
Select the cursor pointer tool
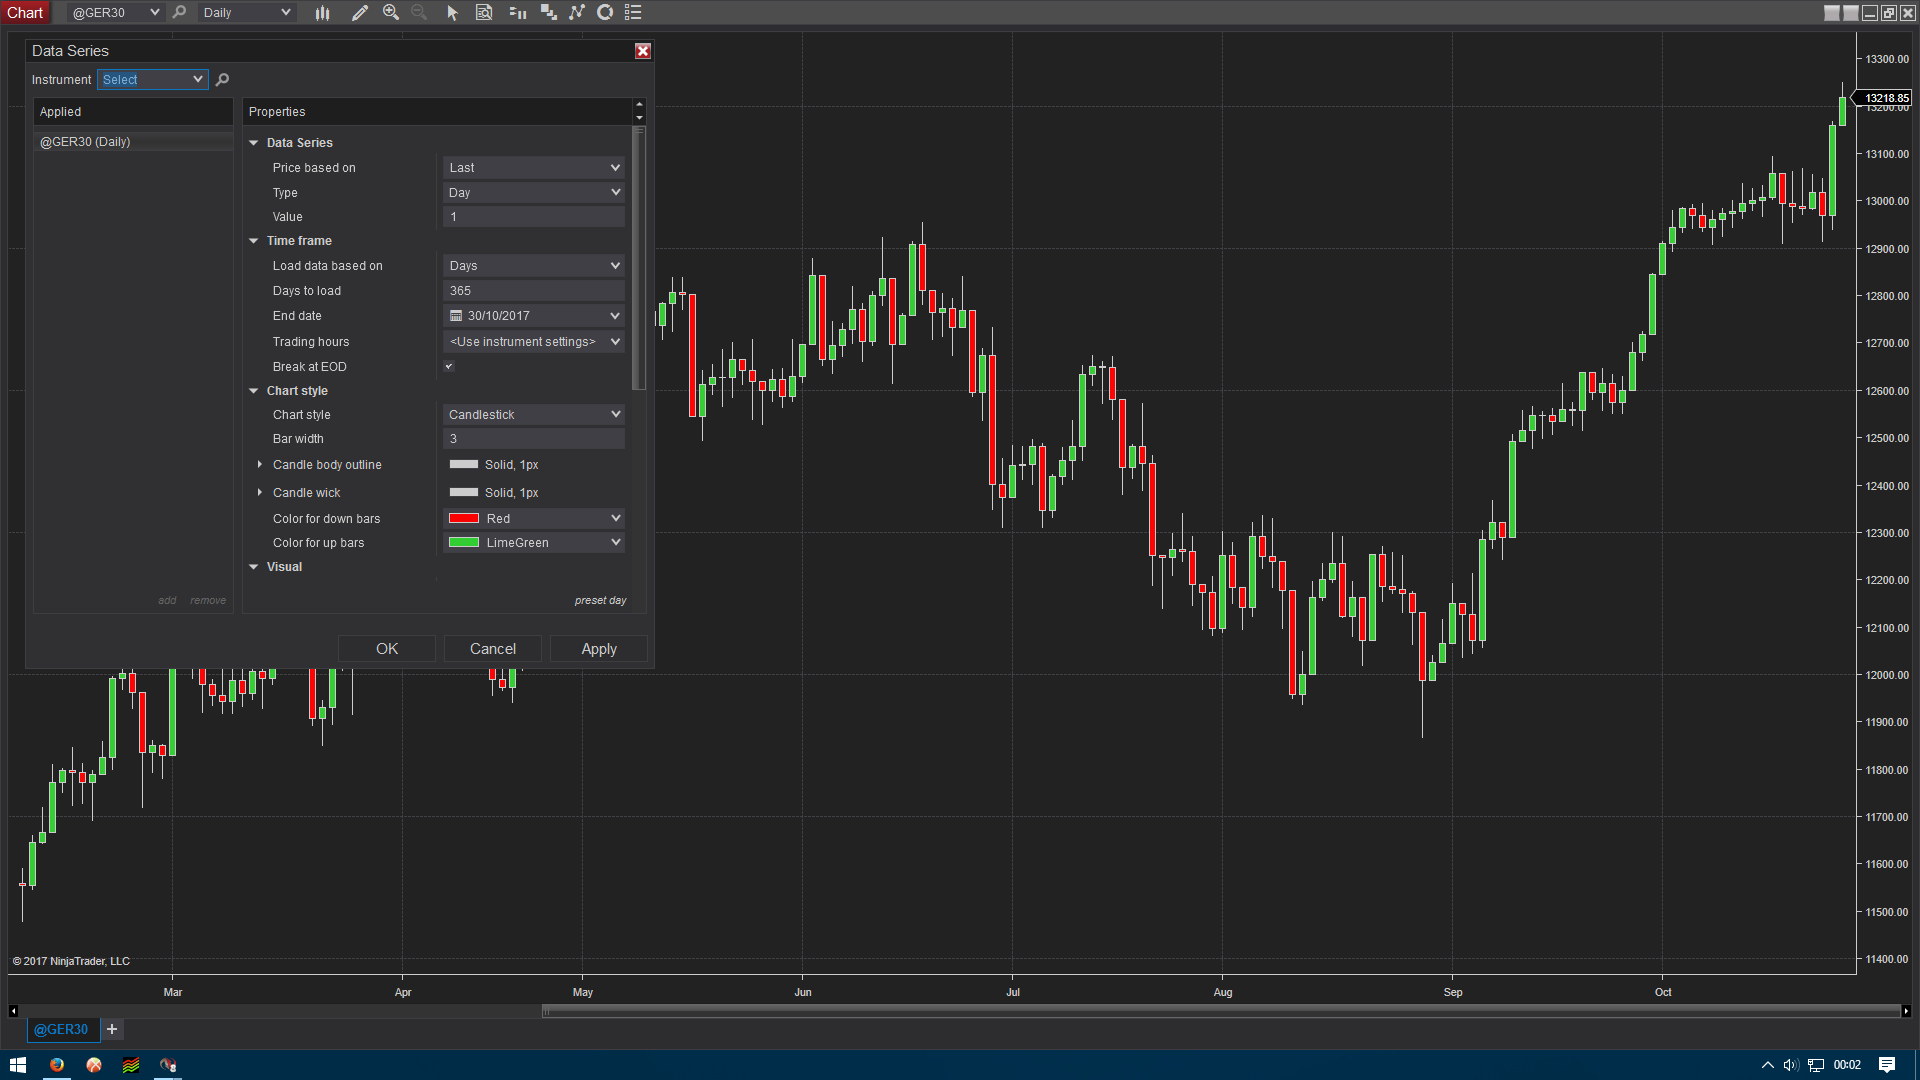point(452,13)
